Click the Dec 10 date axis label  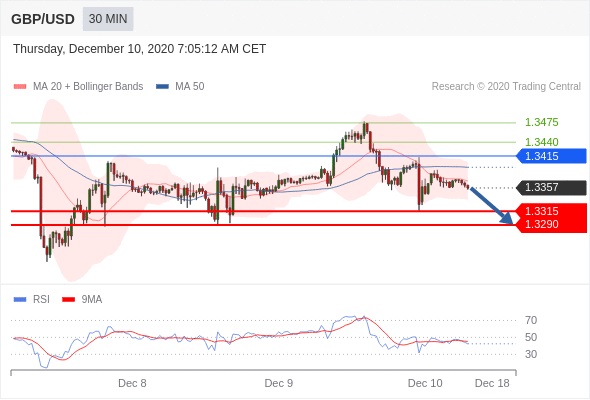click(425, 383)
